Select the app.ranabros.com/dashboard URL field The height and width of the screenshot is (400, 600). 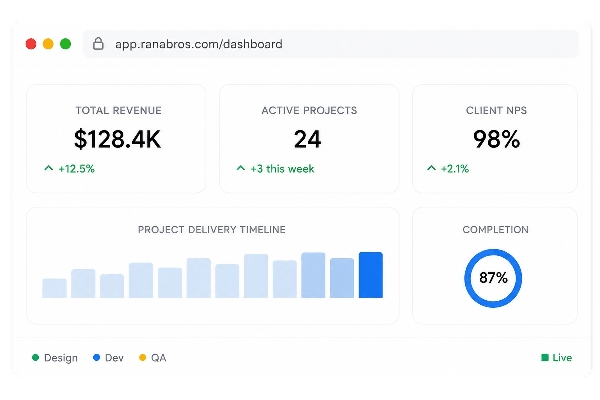pyautogui.click(x=331, y=44)
